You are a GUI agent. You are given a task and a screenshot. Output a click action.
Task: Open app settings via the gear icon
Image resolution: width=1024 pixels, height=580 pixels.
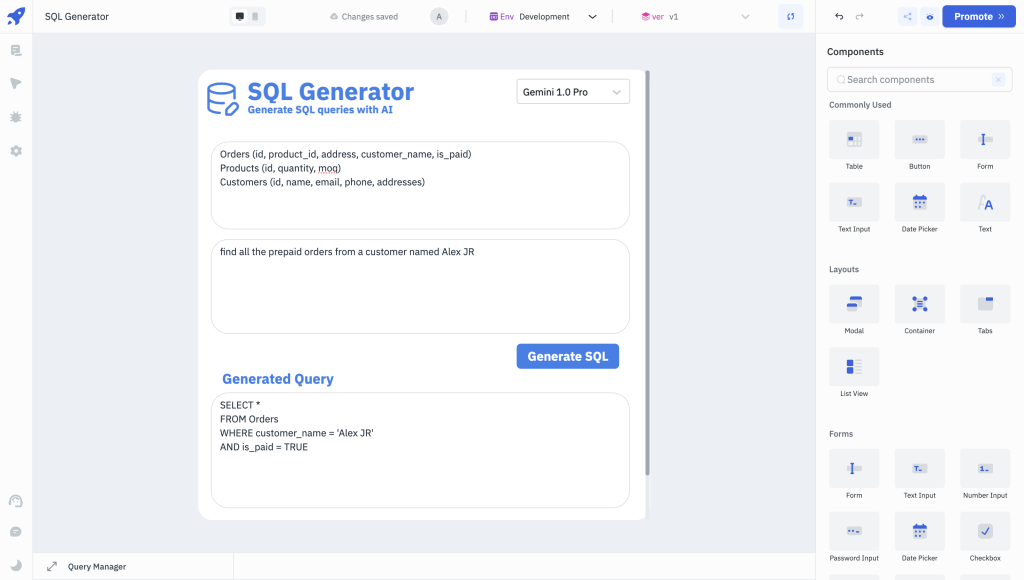15,151
